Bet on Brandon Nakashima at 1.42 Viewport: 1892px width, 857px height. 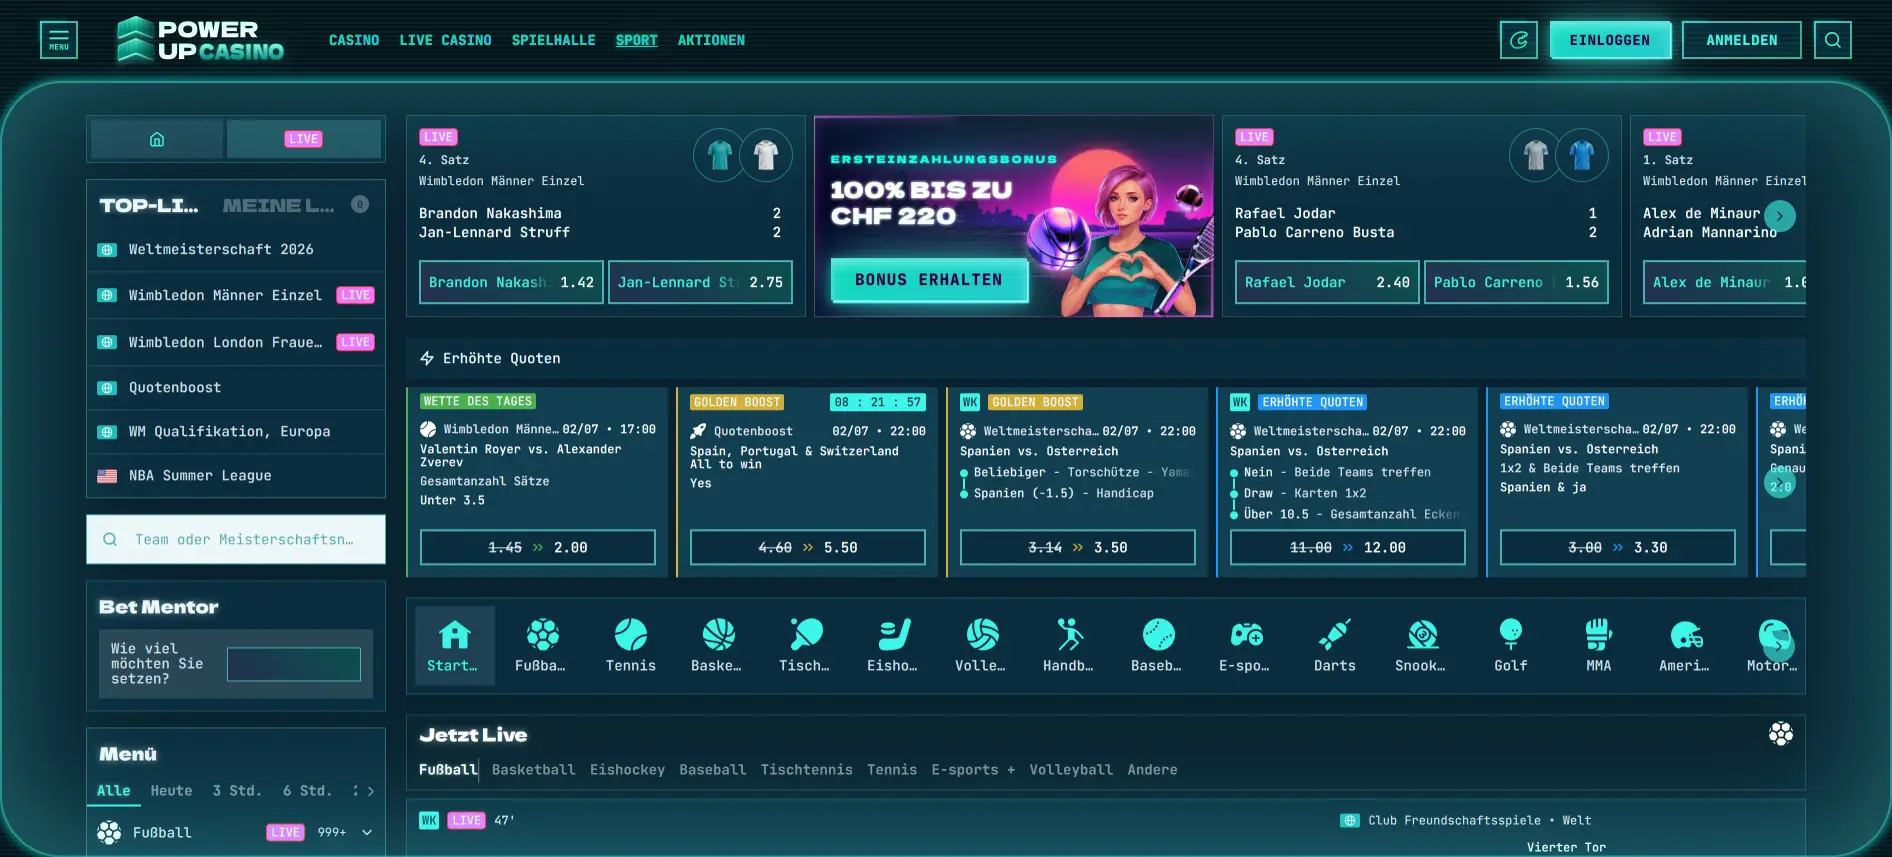coord(511,282)
